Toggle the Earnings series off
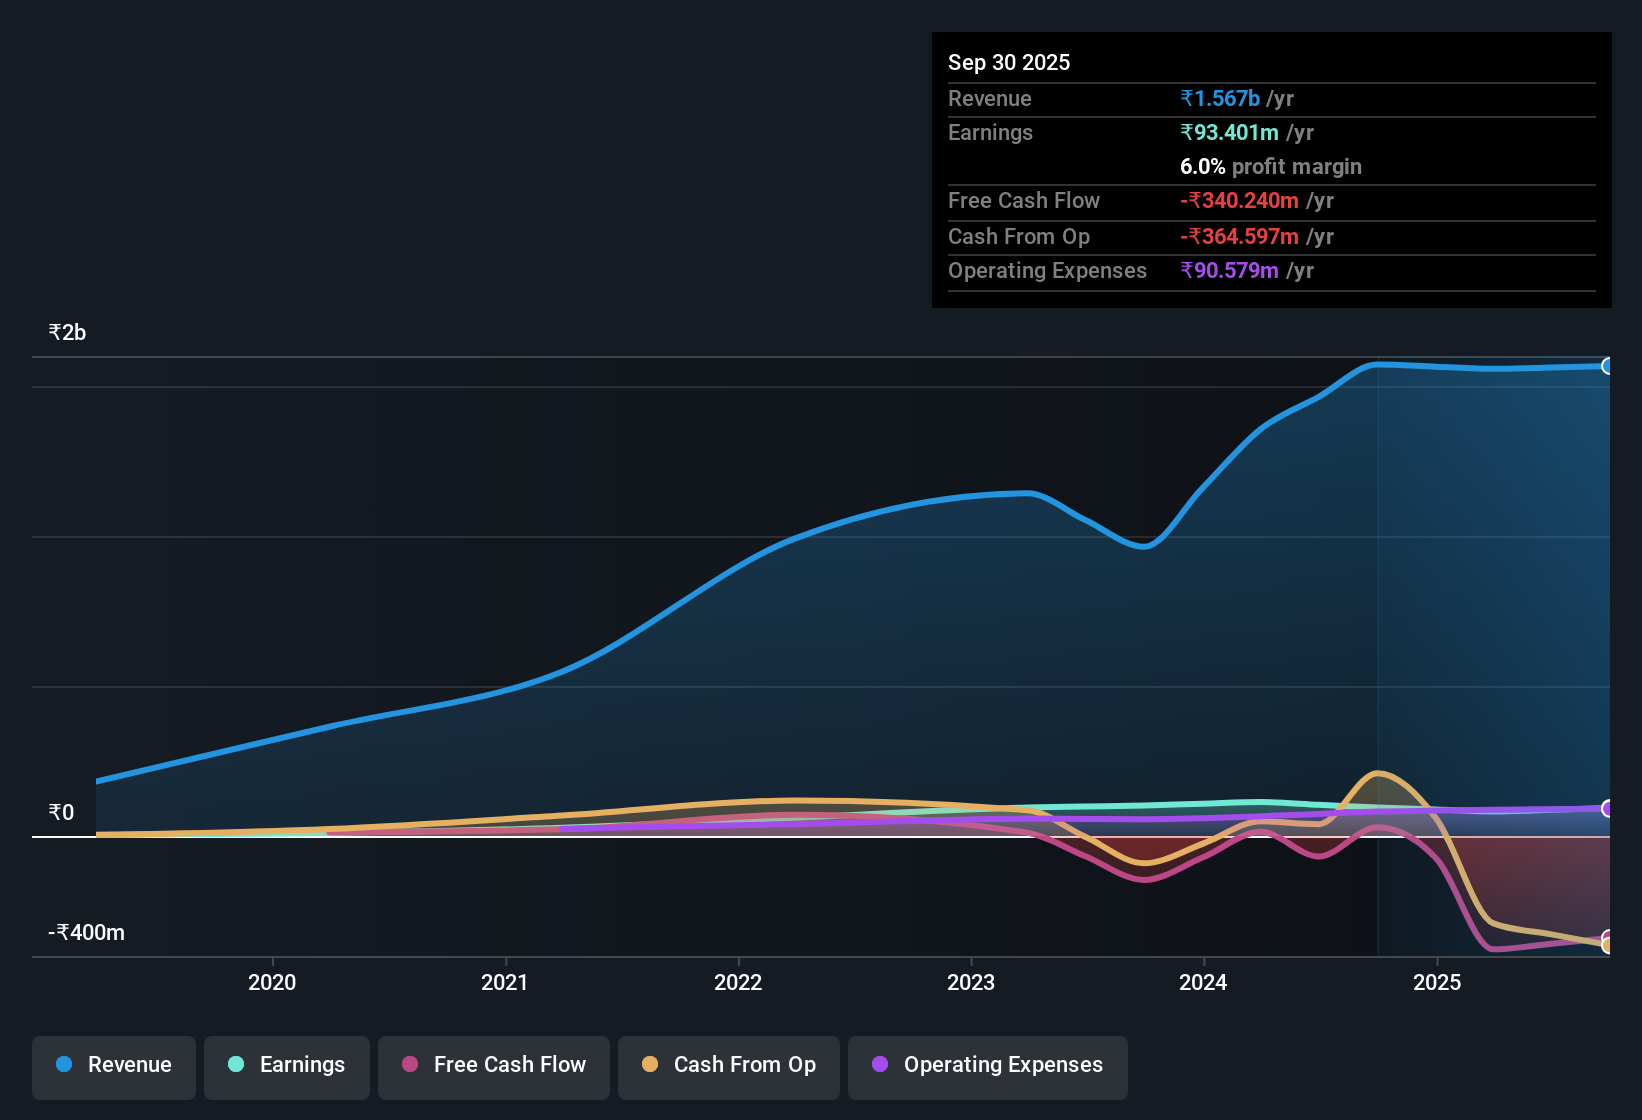Image resolution: width=1642 pixels, height=1120 pixels. [x=287, y=1065]
